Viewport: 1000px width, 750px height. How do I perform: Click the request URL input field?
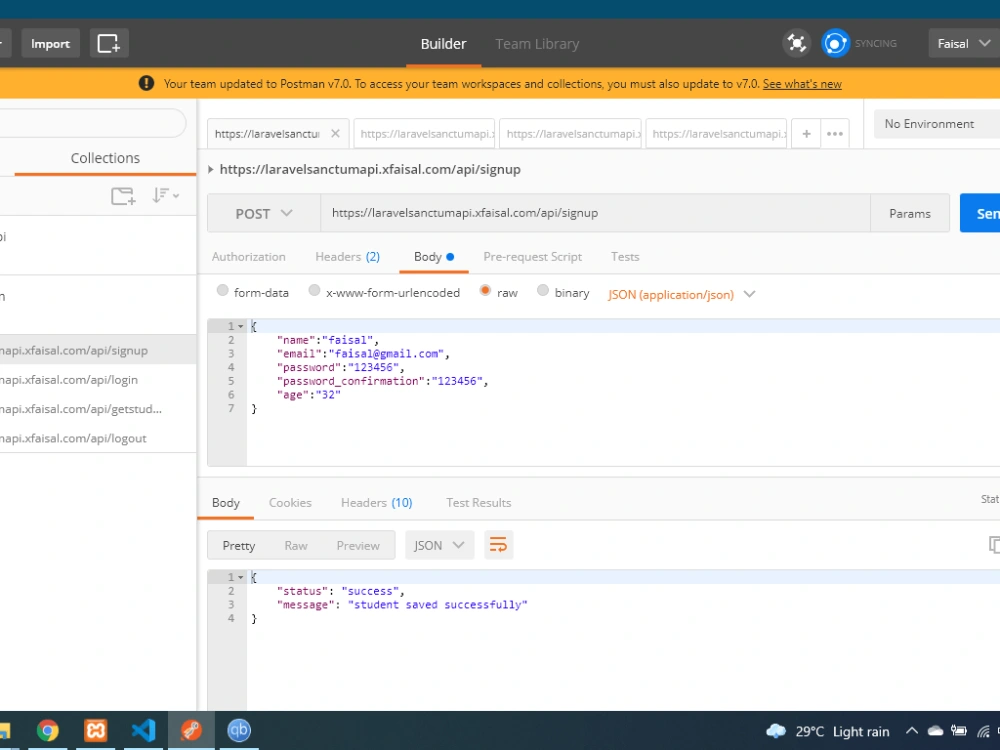coord(595,213)
